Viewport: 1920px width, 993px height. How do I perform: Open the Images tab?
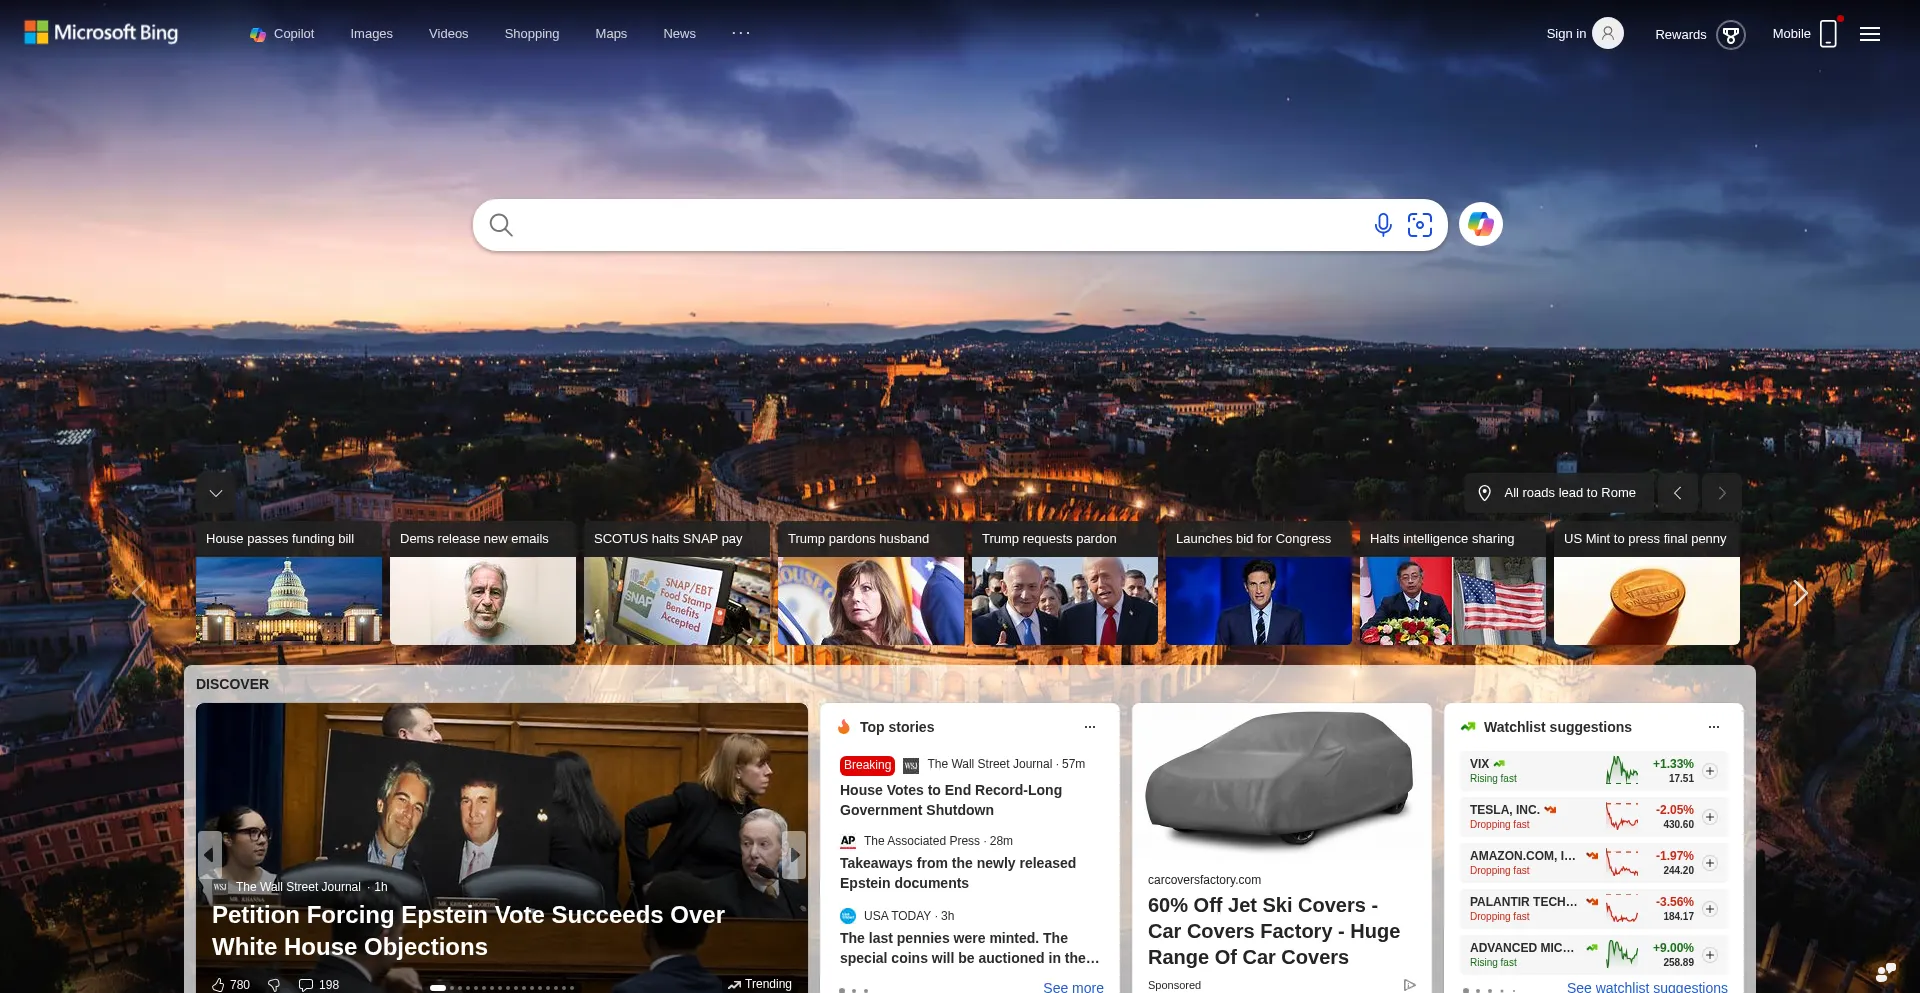coord(371,34)
